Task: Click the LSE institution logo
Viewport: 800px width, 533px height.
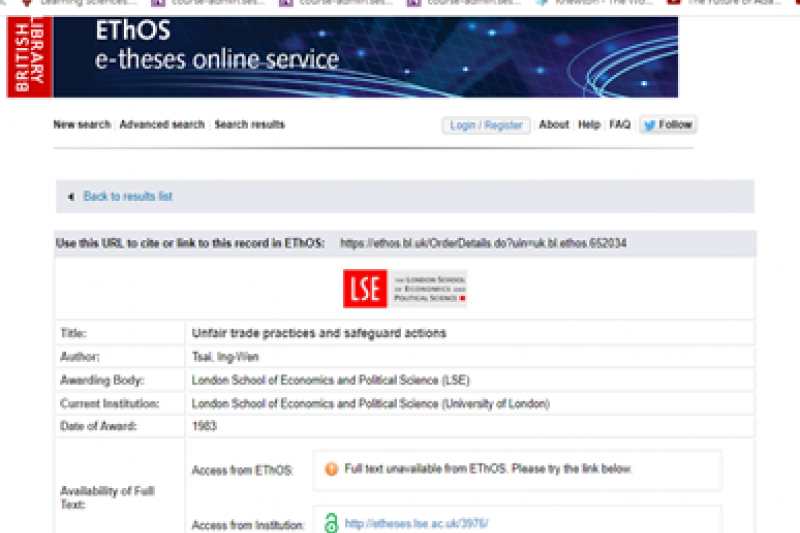Action: [405, 289]
